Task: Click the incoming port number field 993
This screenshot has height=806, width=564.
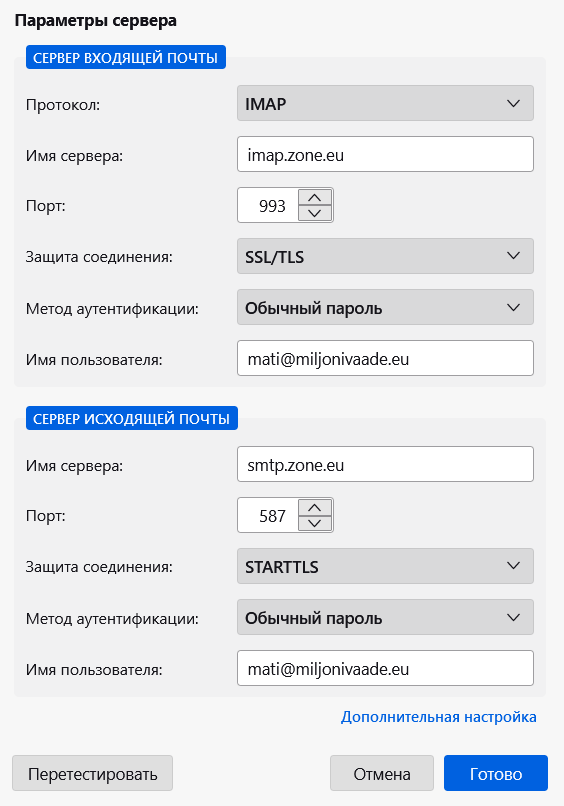Action: pos(268,205)
